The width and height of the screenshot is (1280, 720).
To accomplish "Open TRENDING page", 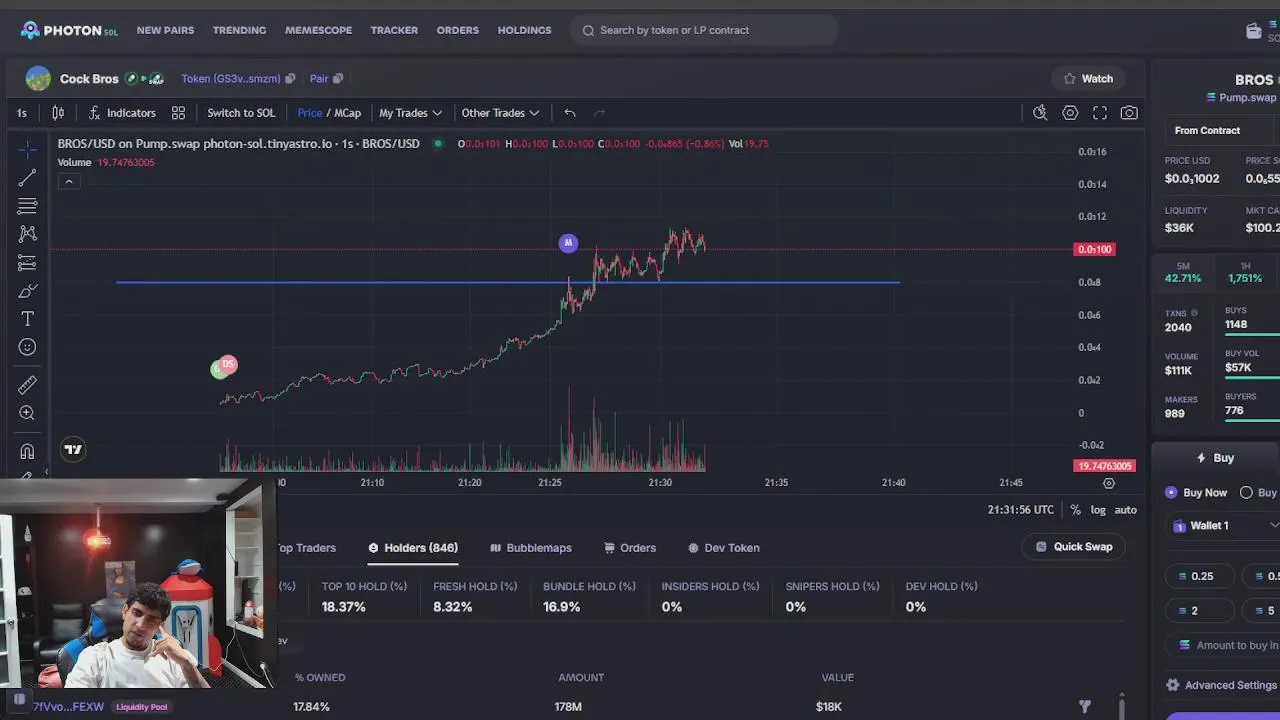I will [x=239, y=30].
